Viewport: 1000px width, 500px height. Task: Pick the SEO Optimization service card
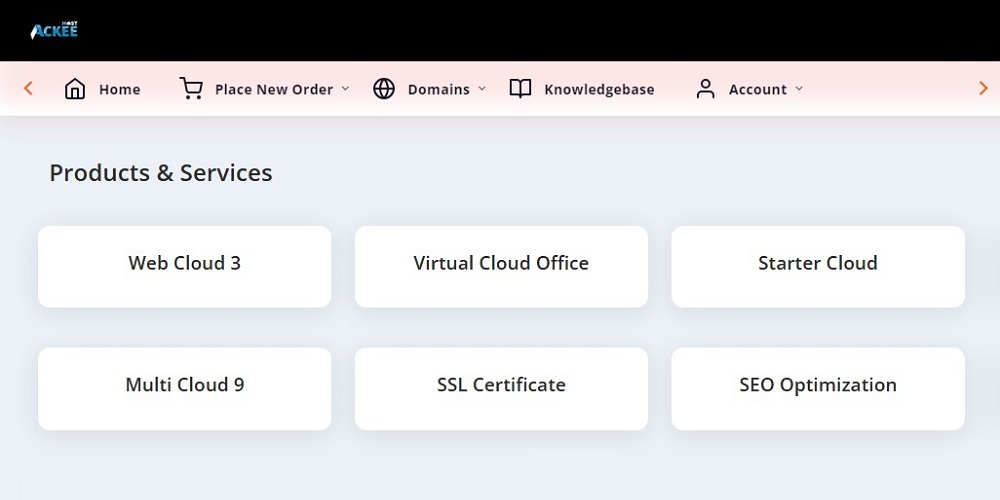[x=818, y=386]
